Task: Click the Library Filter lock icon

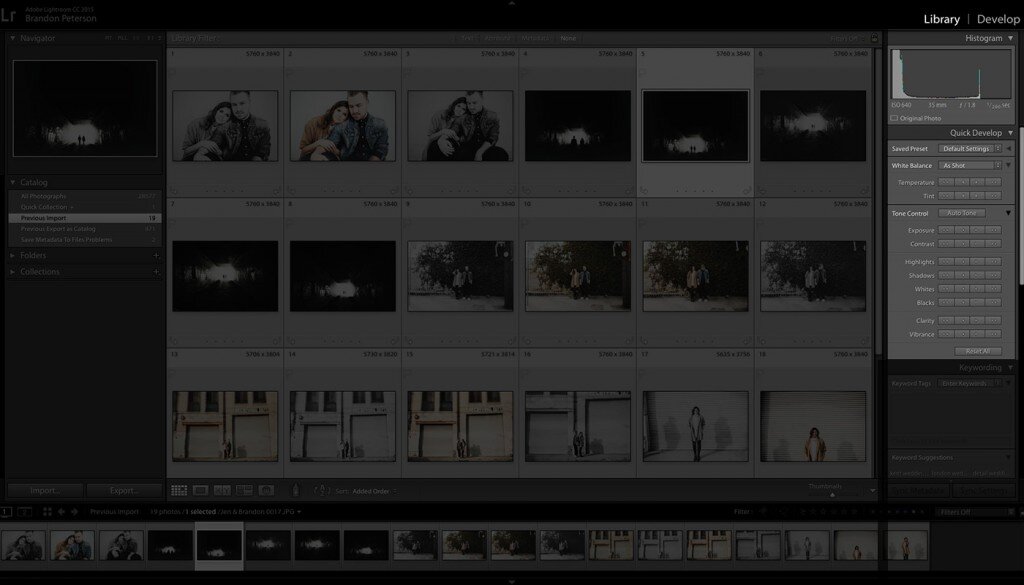Action: click(x=874, y=38)
